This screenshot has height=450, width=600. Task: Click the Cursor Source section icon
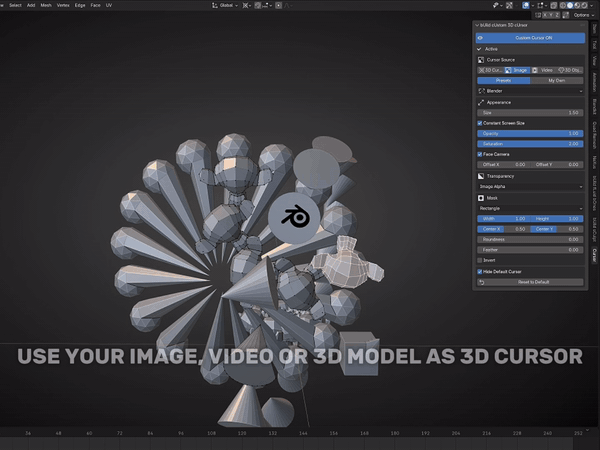click(x=481, y=60)
